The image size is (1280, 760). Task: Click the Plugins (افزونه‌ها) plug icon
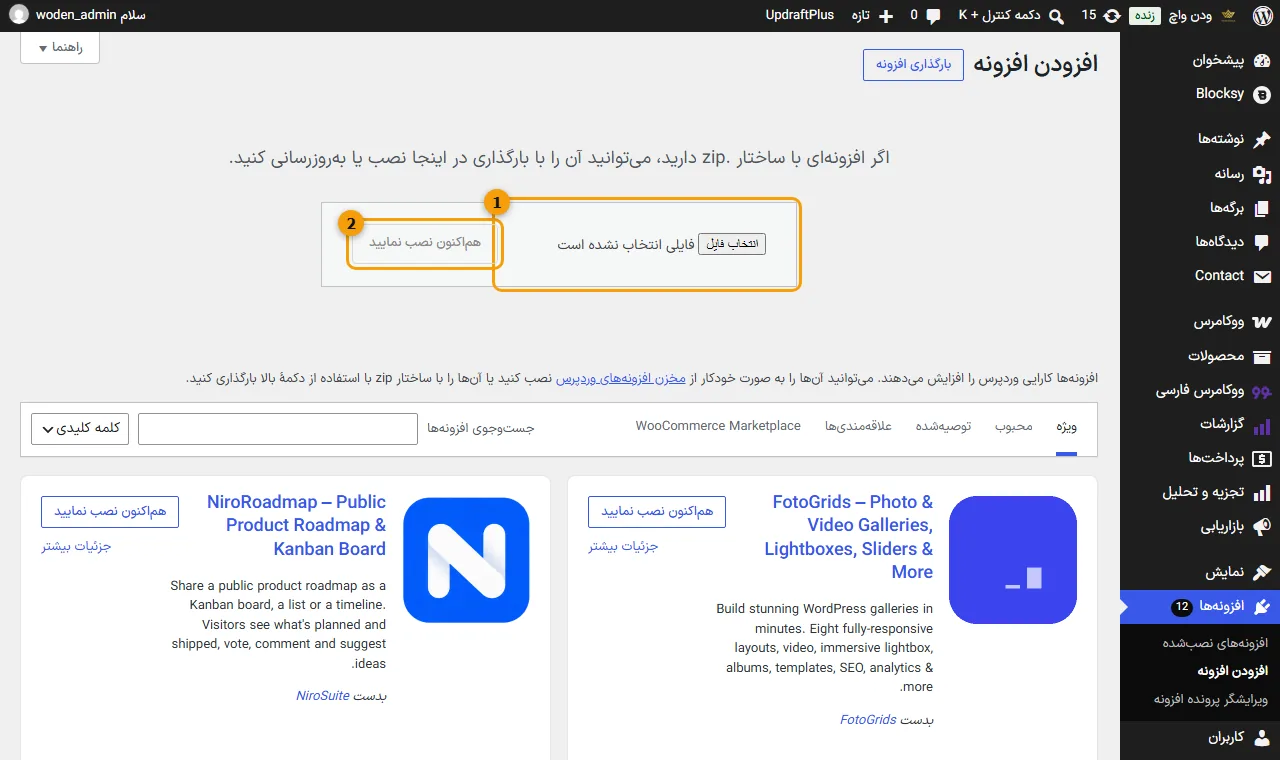(1262, 606)
